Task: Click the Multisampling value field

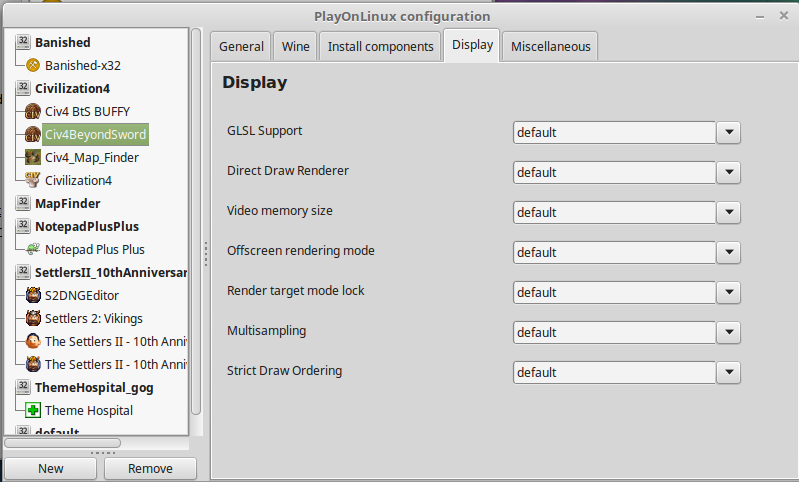Action: [x=615, y=332]
